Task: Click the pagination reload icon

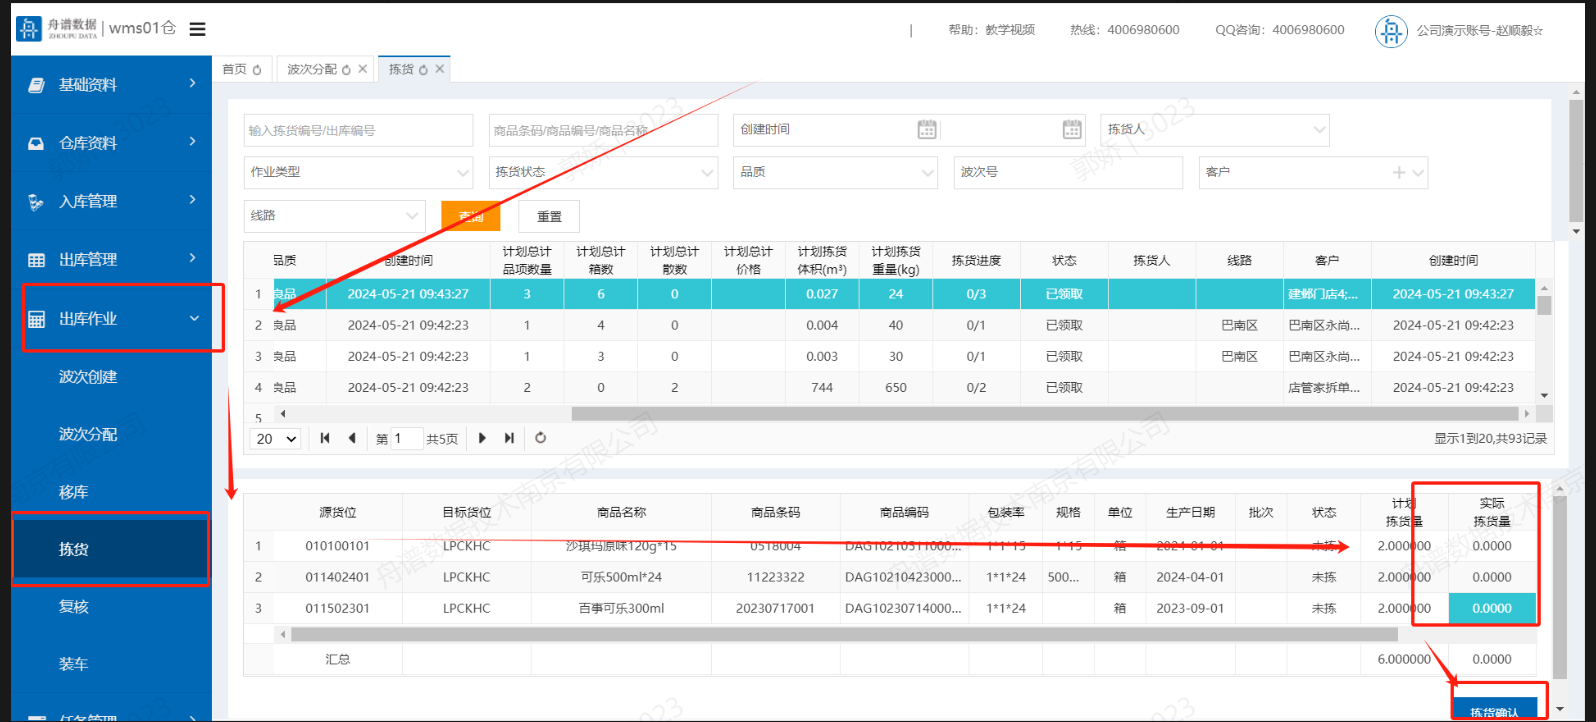Action: [541, 438]
